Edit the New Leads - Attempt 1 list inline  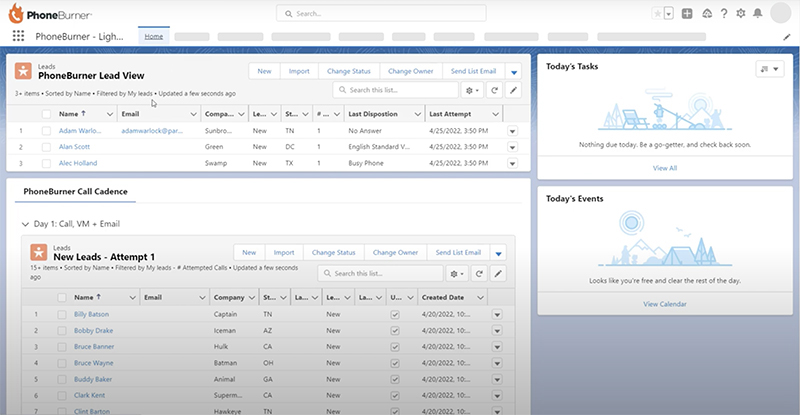pyautogui.click(x=498, y=274)
